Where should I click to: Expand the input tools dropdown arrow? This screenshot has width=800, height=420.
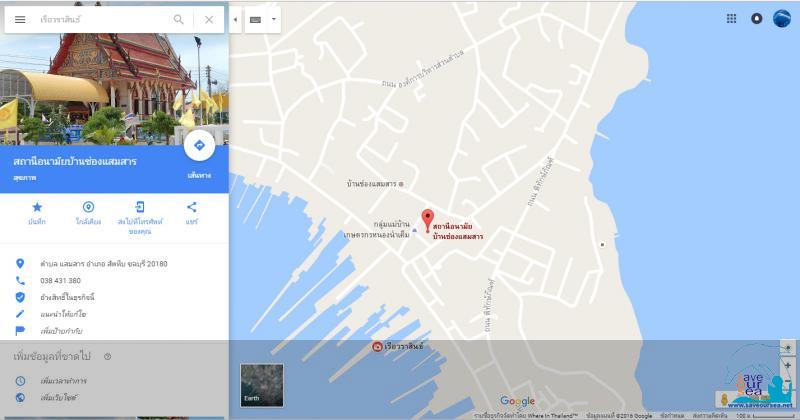click(273, 19)
